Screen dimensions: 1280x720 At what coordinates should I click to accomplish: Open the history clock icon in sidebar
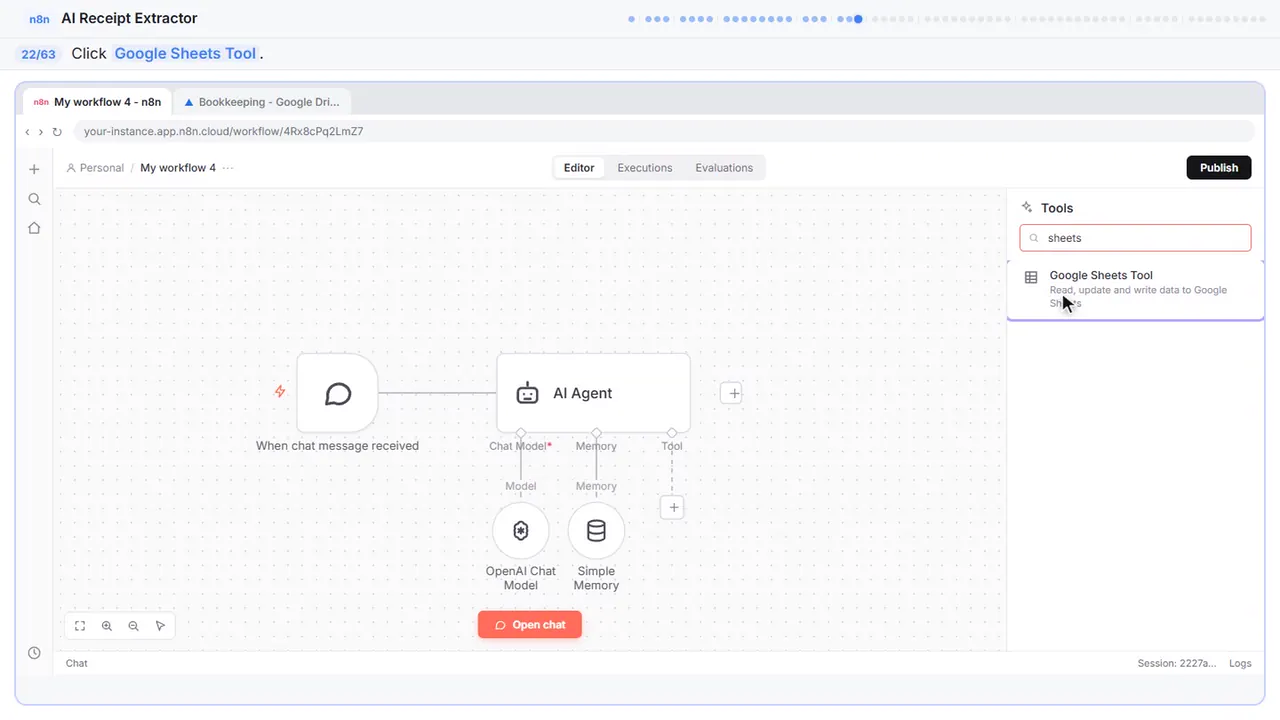click(x=34, y=653)
